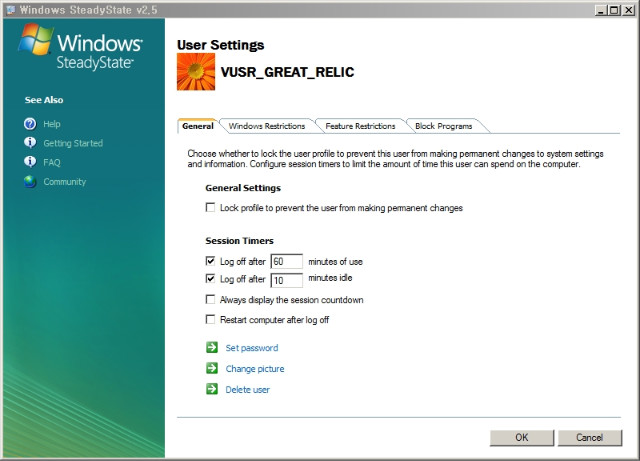The image size is (640, 461).
Task: Click the orange flower user picture
Action: 196,72
